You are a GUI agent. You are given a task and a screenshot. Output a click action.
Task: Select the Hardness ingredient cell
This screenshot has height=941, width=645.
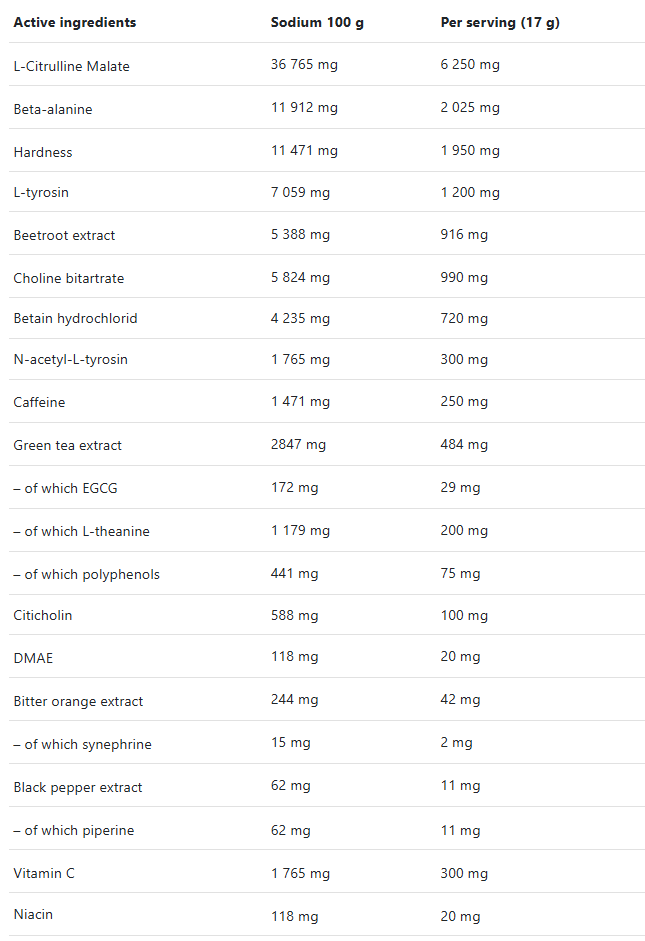pyautogui.click(x=43, y=152)
